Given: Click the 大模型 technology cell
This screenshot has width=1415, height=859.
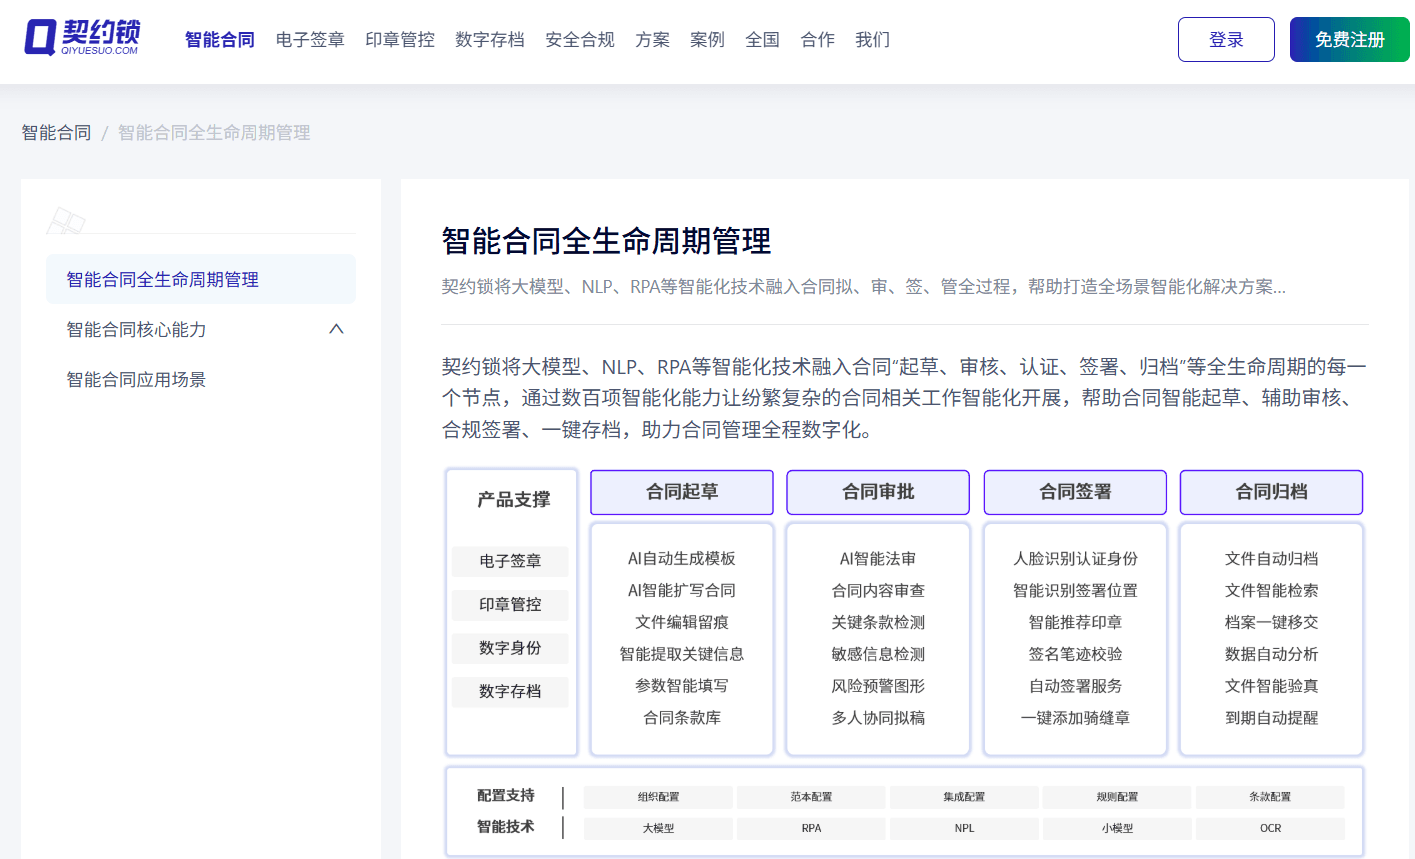Looking at the screenshot, I should point(658,828).
